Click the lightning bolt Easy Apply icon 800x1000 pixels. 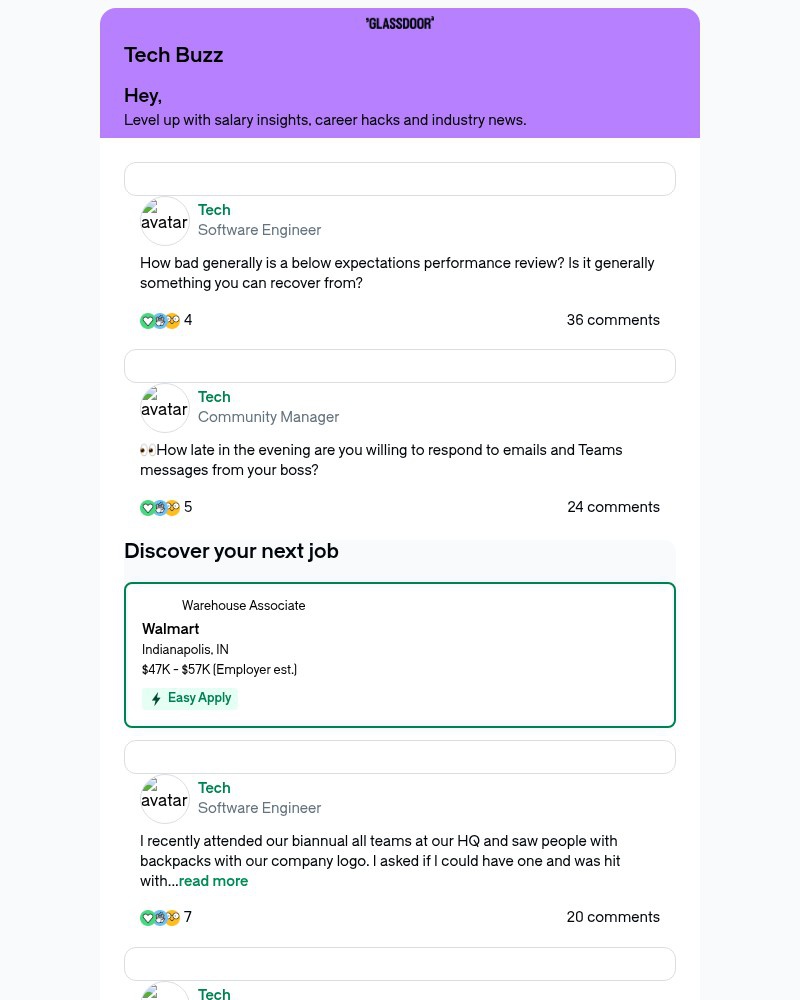pyautogui.click(x=156, y=698)
